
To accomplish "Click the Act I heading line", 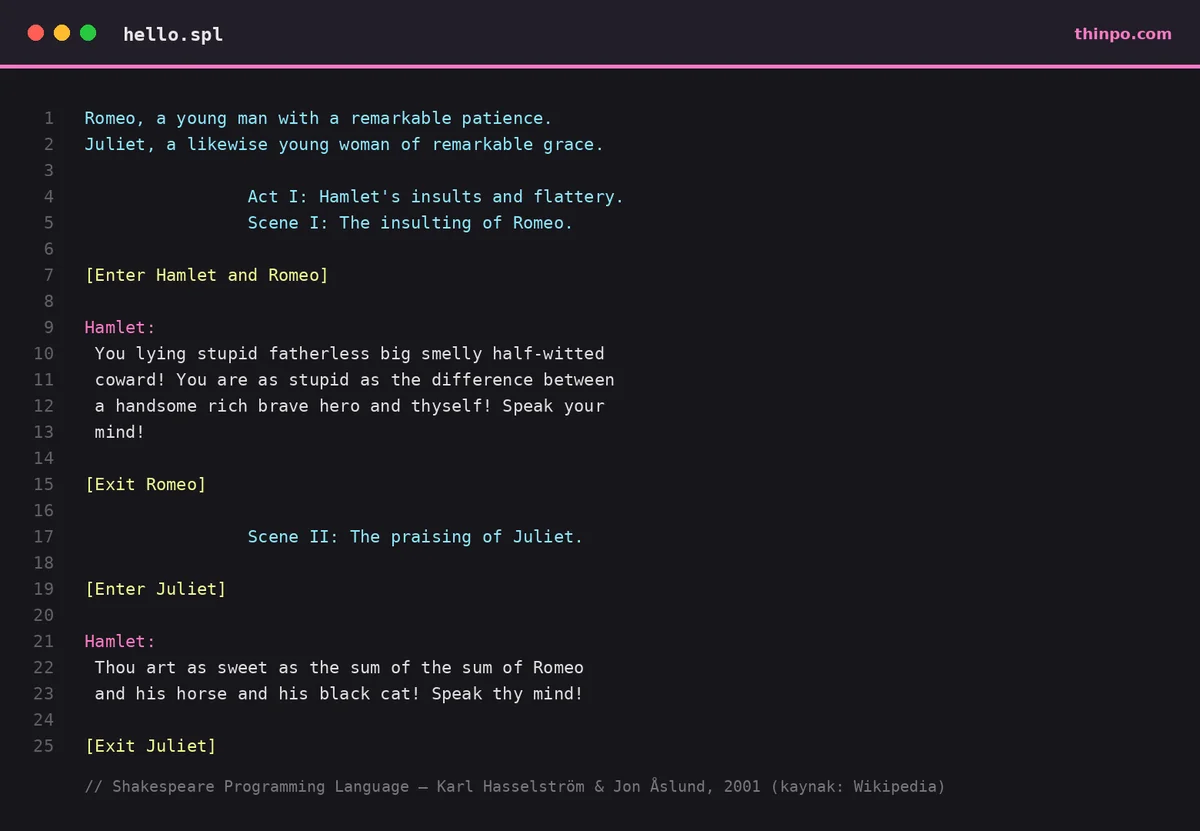I will click(436, 197).
